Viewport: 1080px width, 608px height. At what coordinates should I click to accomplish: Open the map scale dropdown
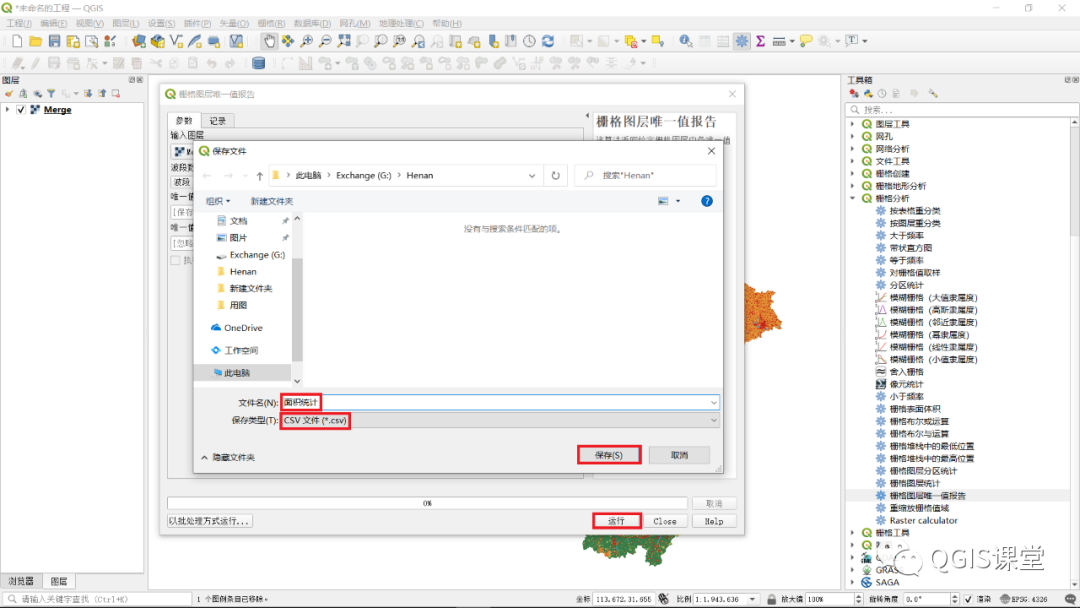[753, 599]
